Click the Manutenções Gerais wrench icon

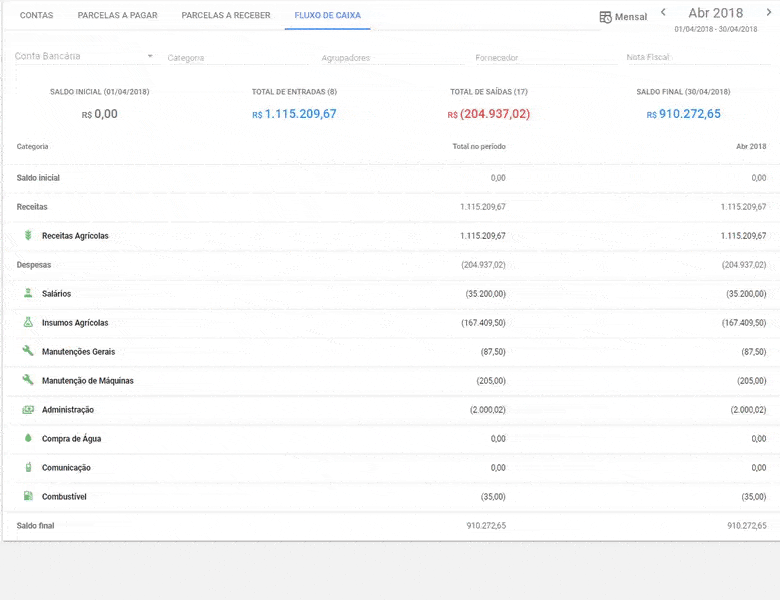point(28,352)
